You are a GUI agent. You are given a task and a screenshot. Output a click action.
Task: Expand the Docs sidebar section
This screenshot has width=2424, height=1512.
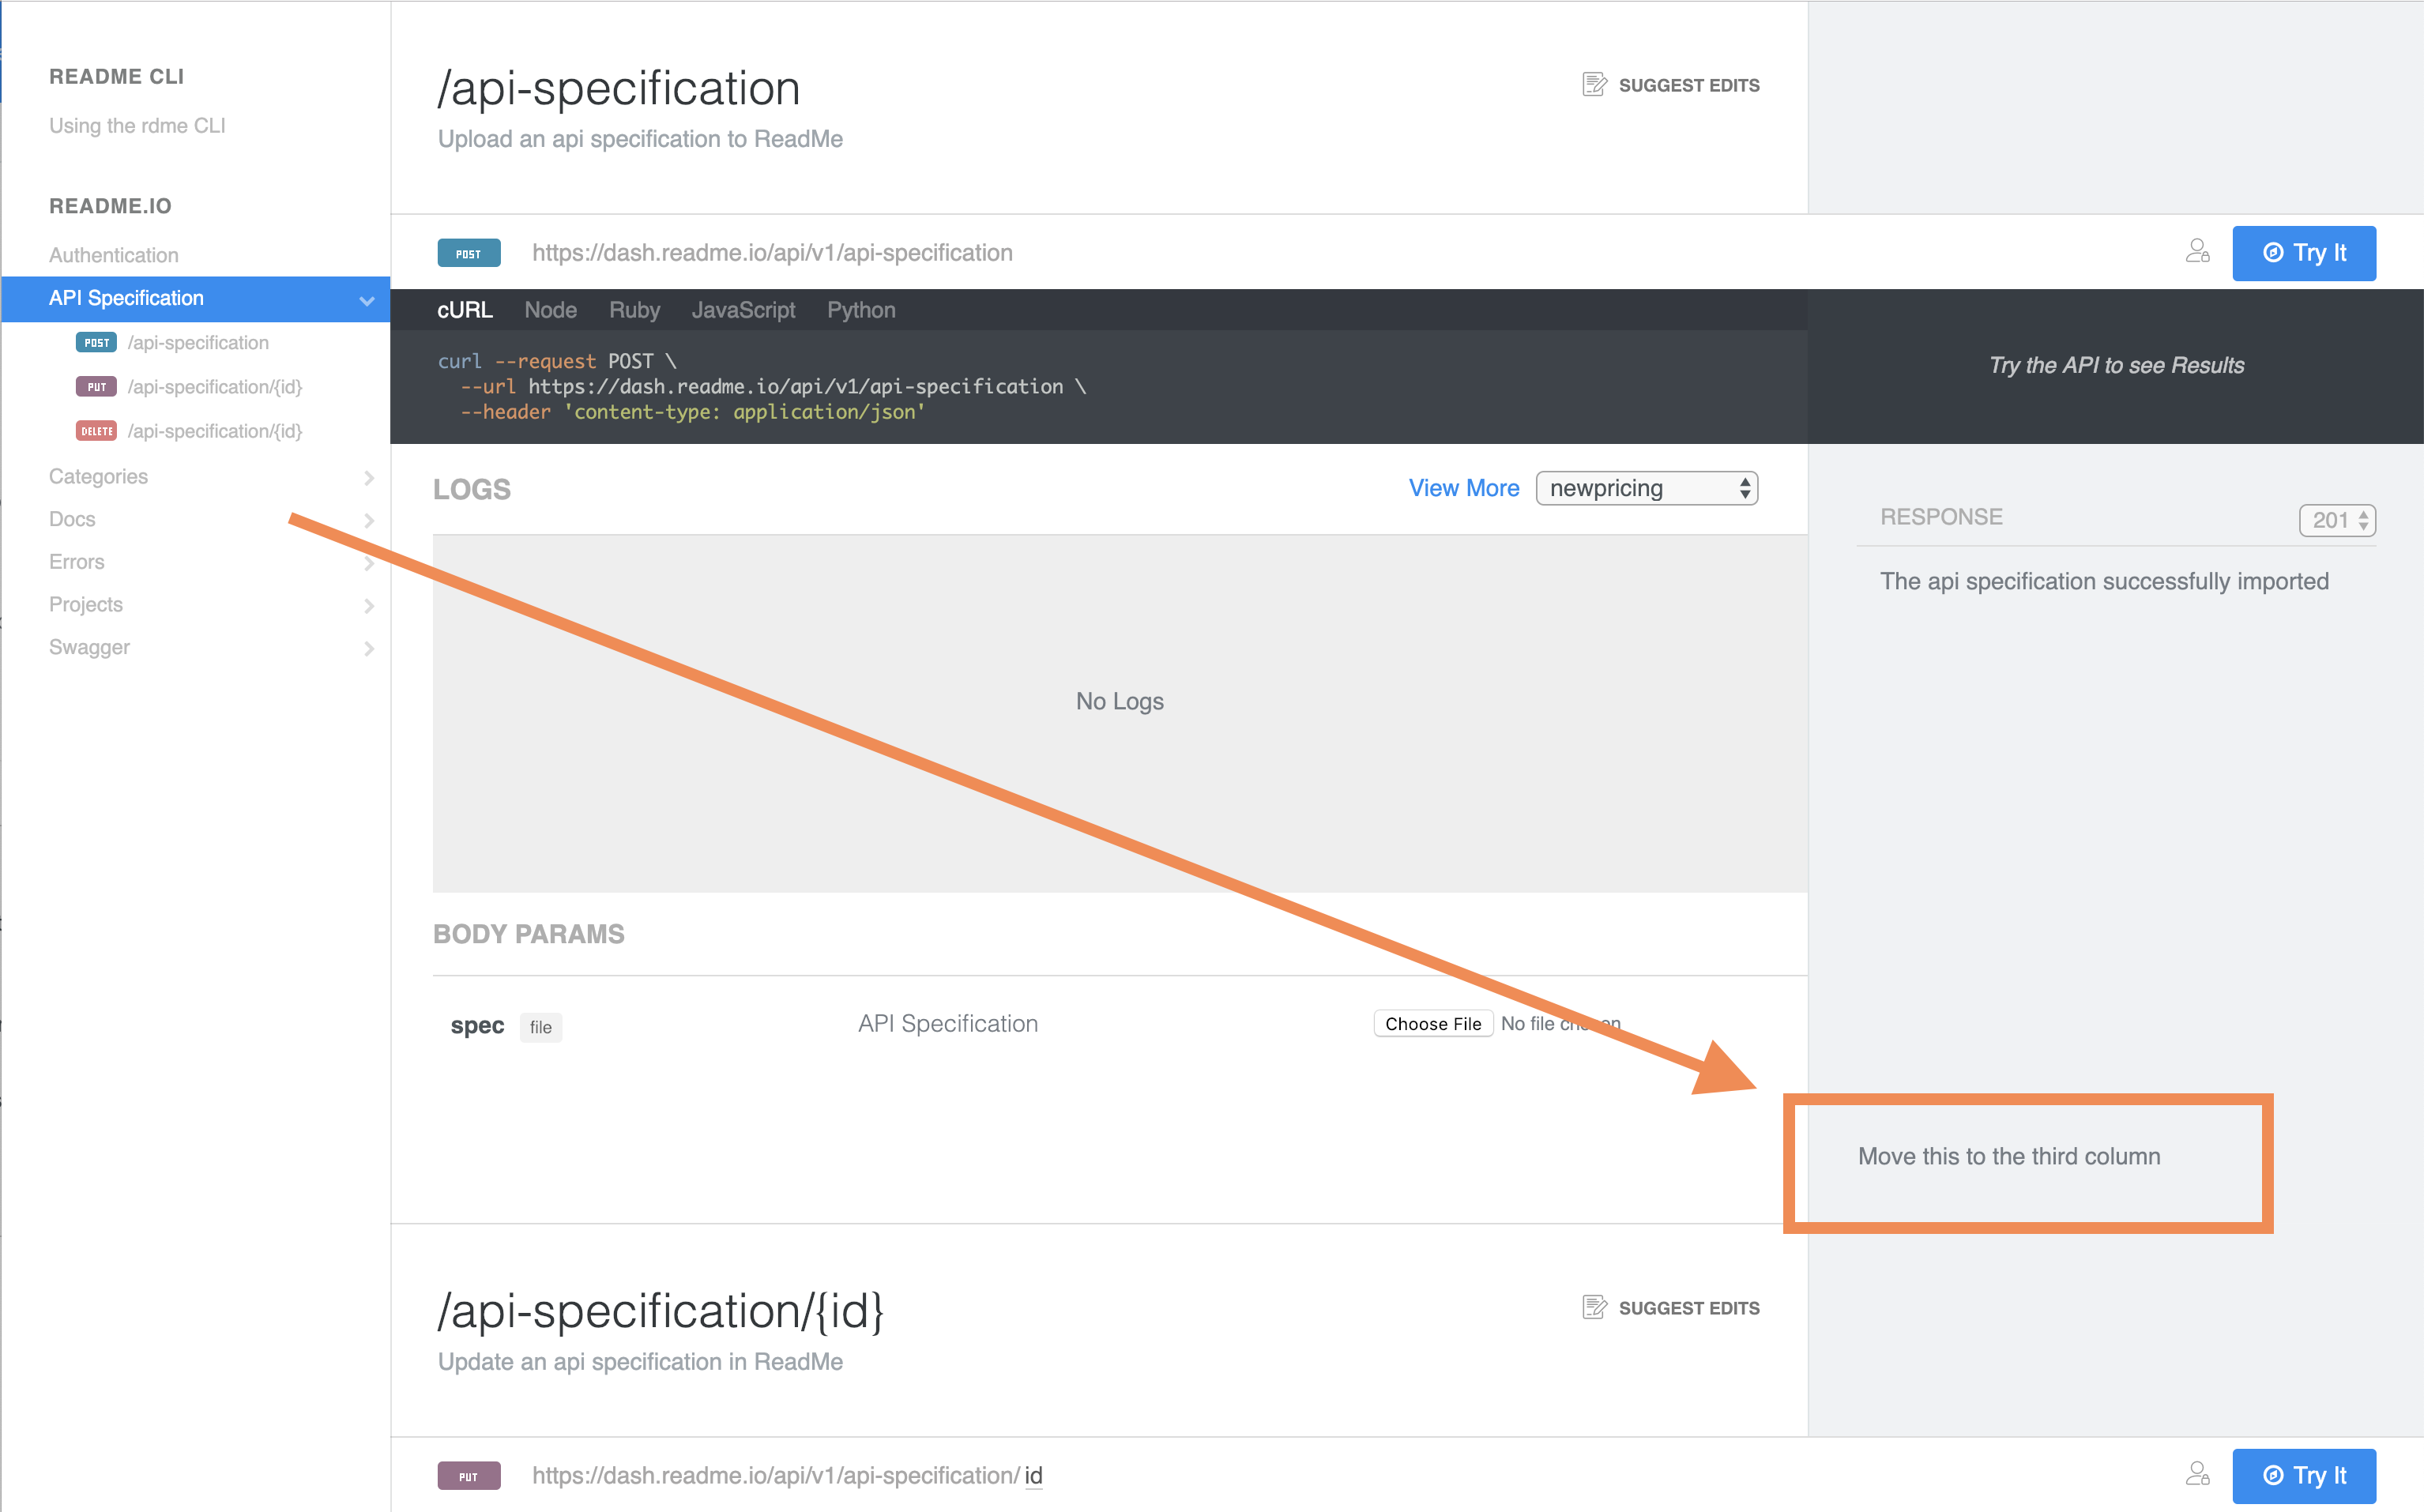point(369,520)
